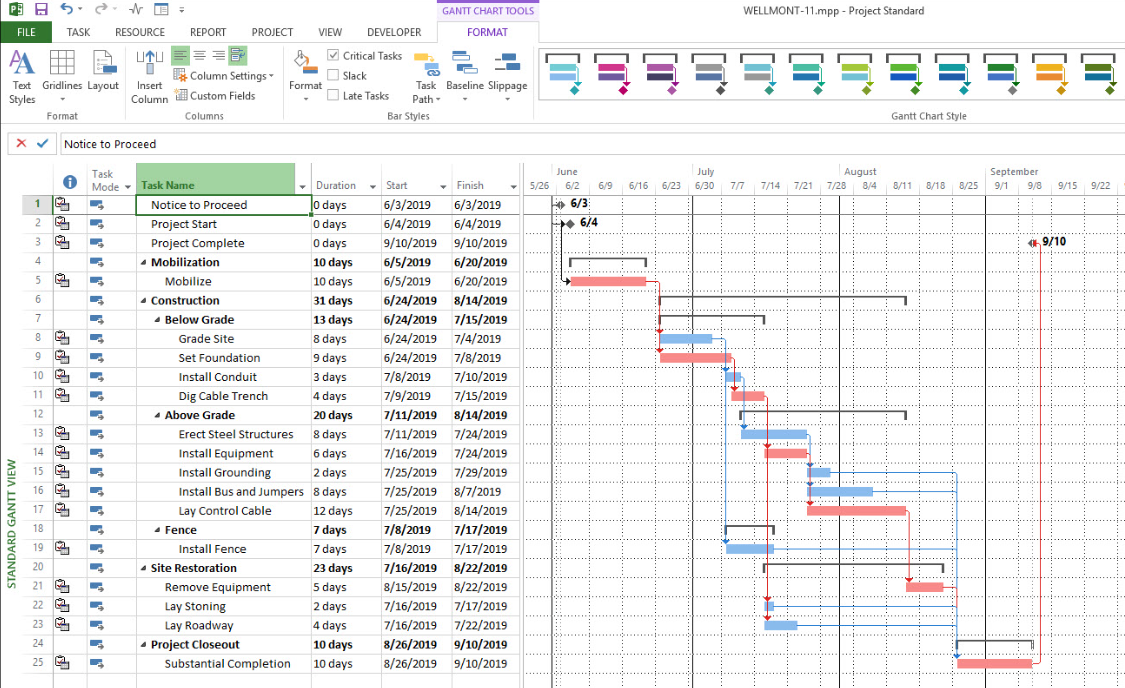Collapse the Construction summary task
The height and width of the screenshot is (688, 1125).
coord(143,301)
